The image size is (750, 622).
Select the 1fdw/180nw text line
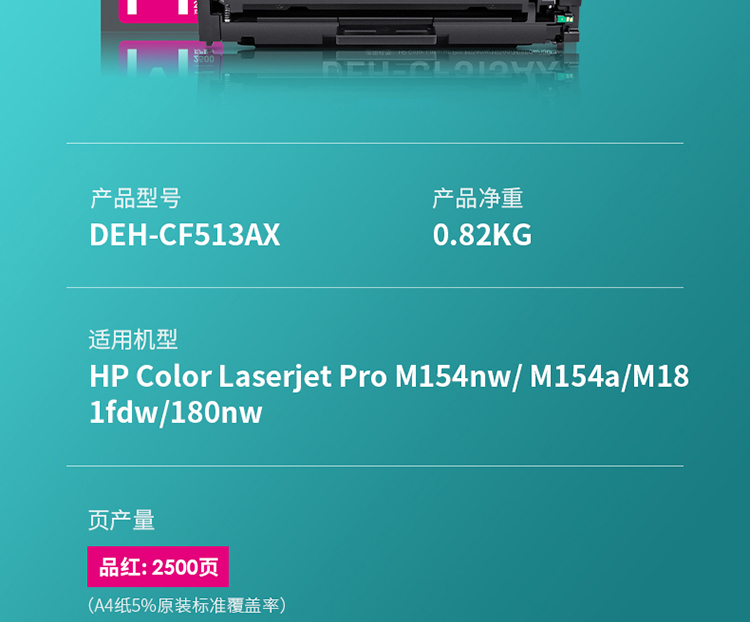[x=176, y=412]
